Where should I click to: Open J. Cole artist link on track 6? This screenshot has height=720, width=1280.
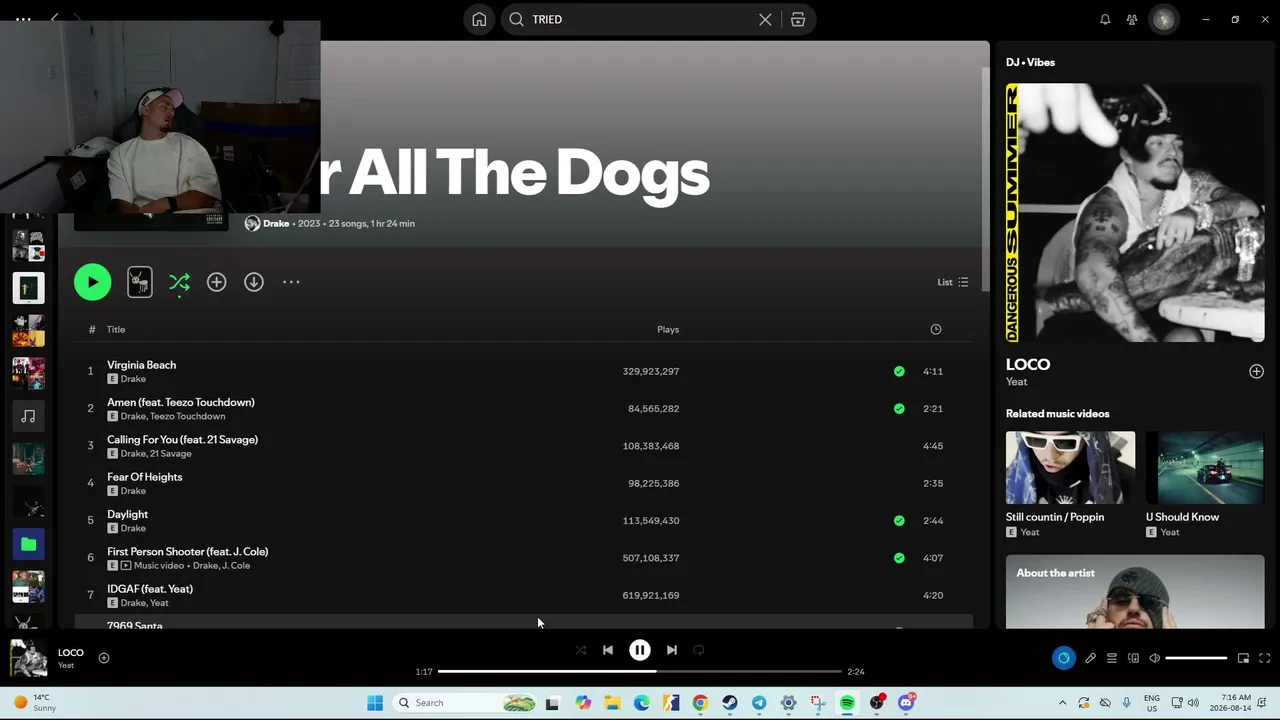[236, 566]
